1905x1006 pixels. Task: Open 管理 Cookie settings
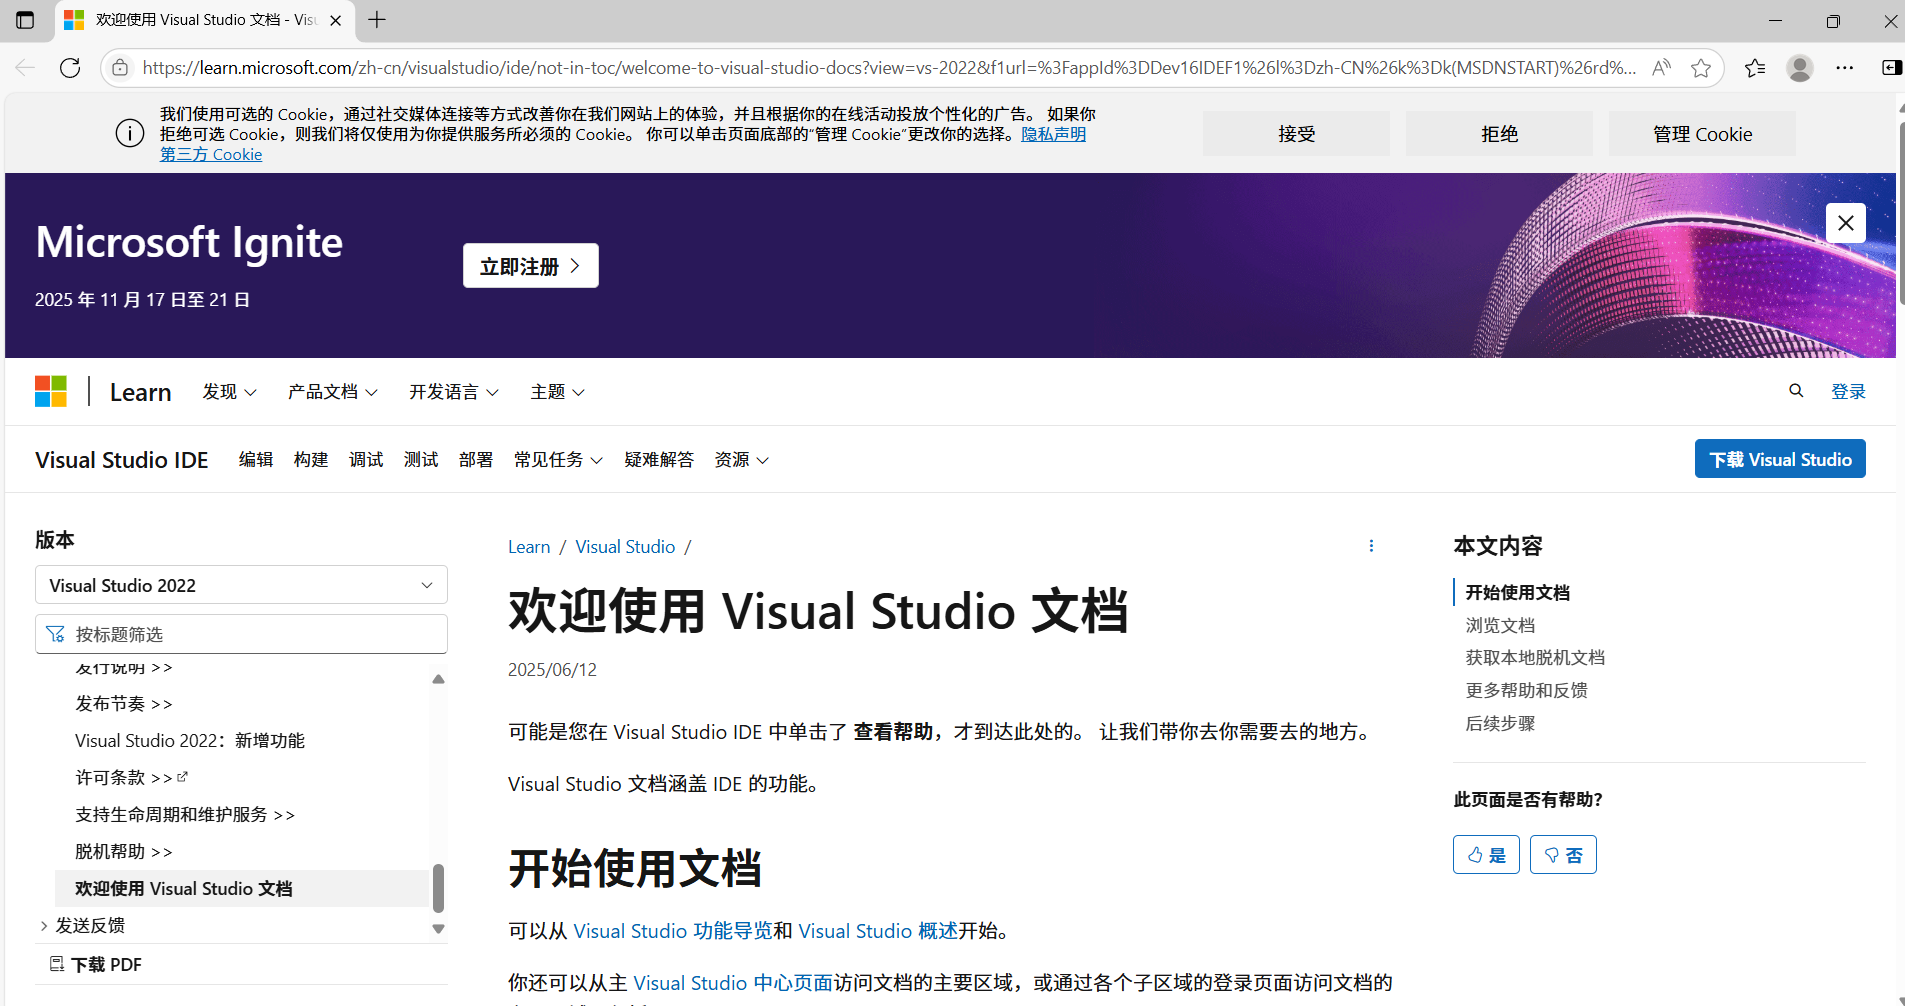[1702, 134]
